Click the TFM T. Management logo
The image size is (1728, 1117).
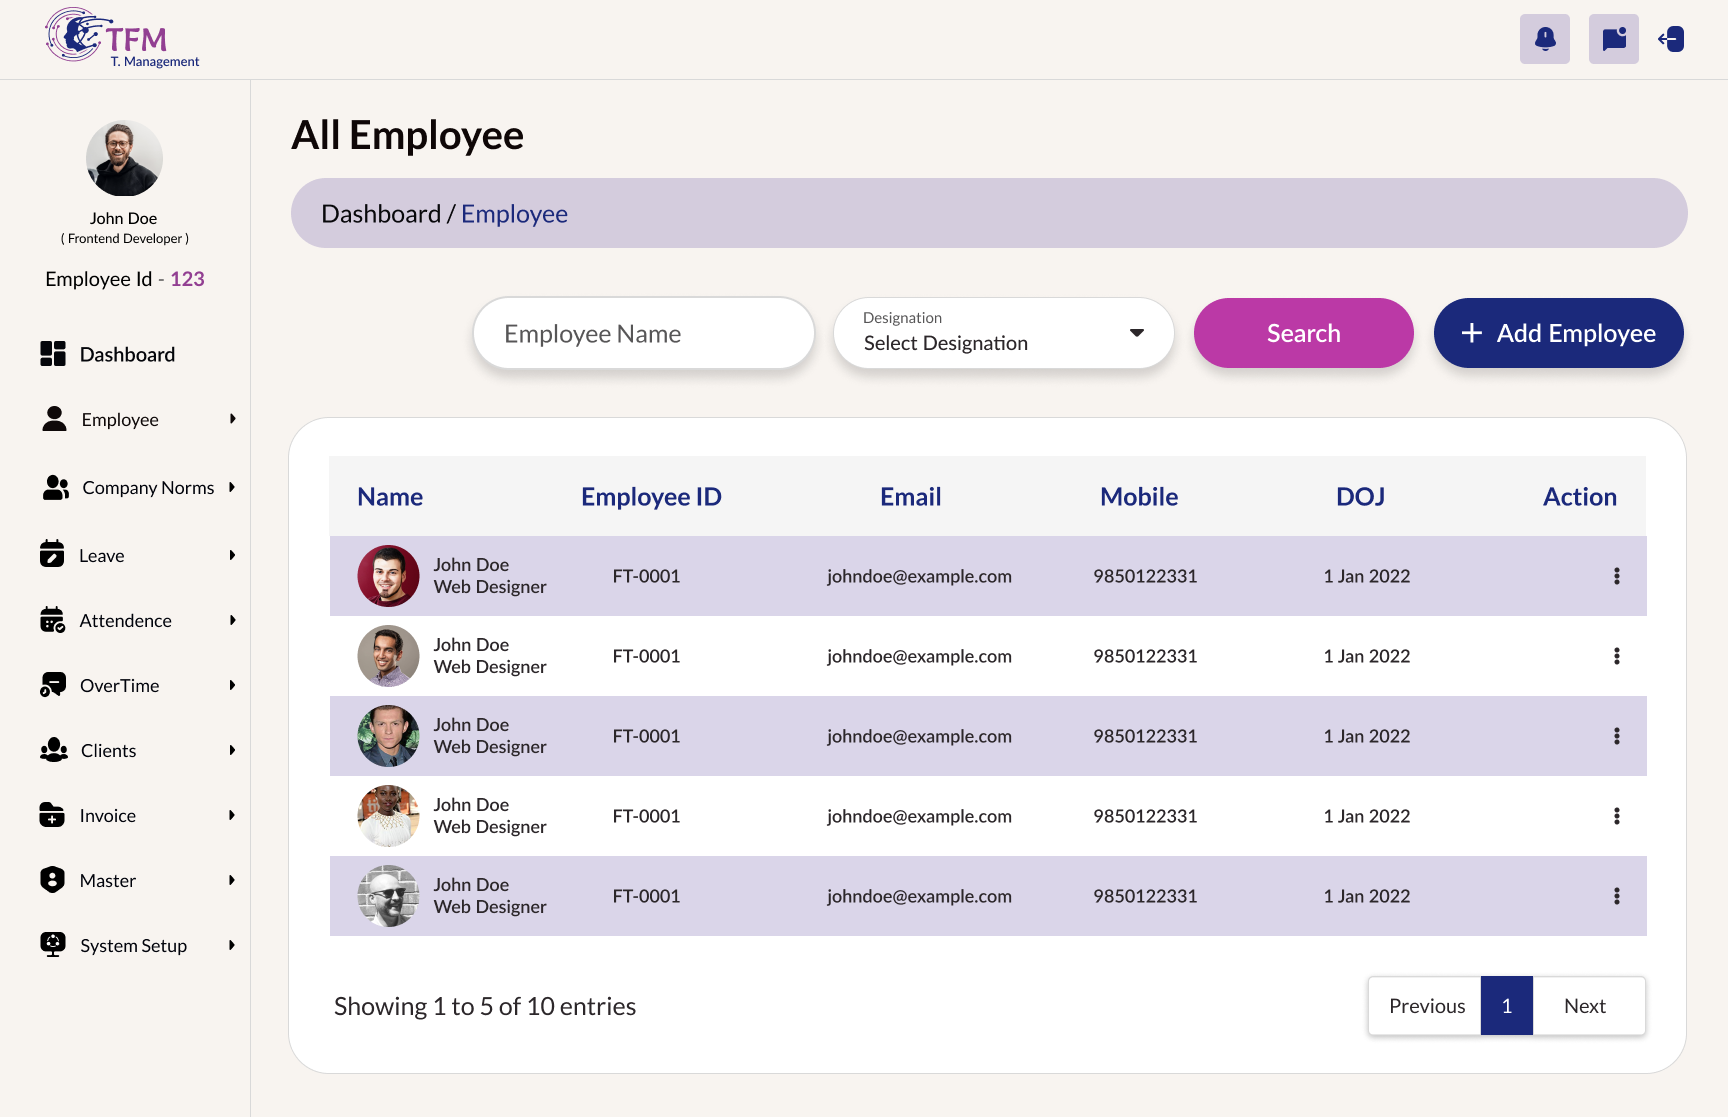[122, 38]
